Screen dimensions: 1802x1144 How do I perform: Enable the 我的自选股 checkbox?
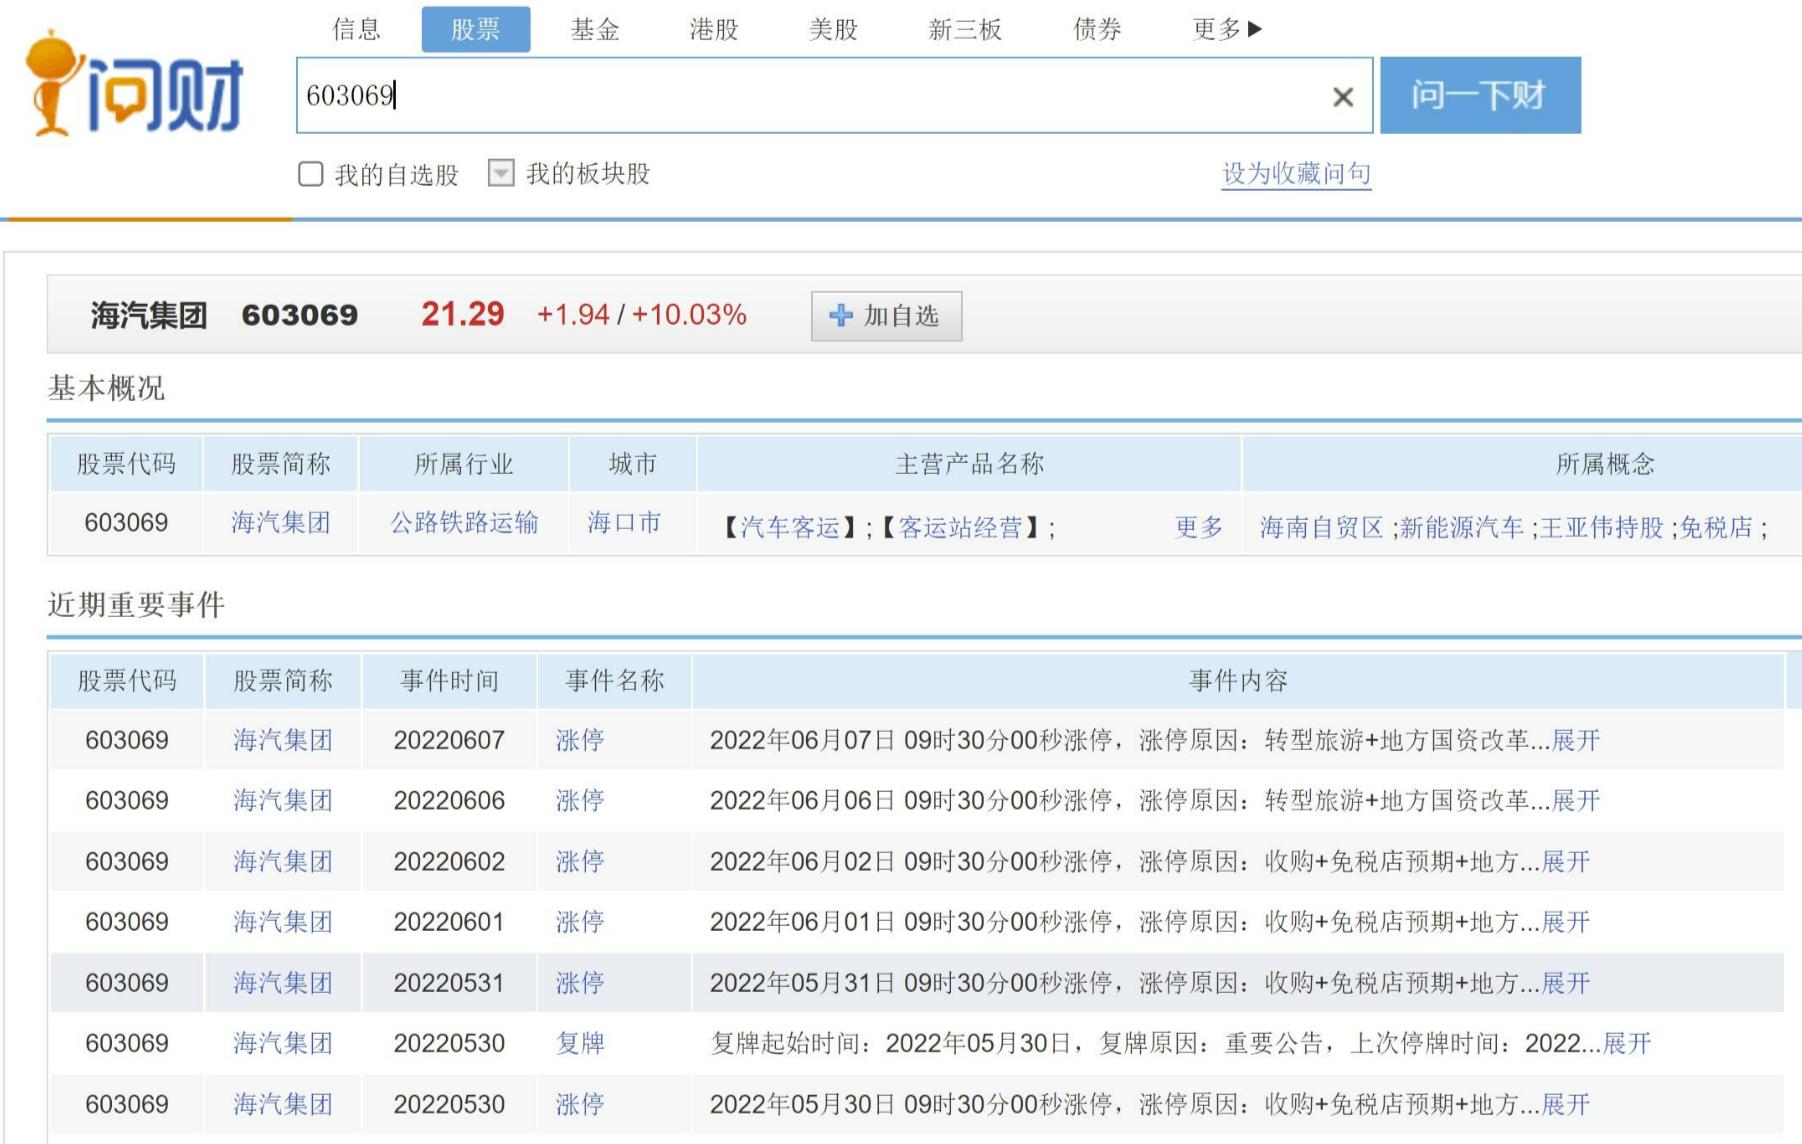[310, 174]
